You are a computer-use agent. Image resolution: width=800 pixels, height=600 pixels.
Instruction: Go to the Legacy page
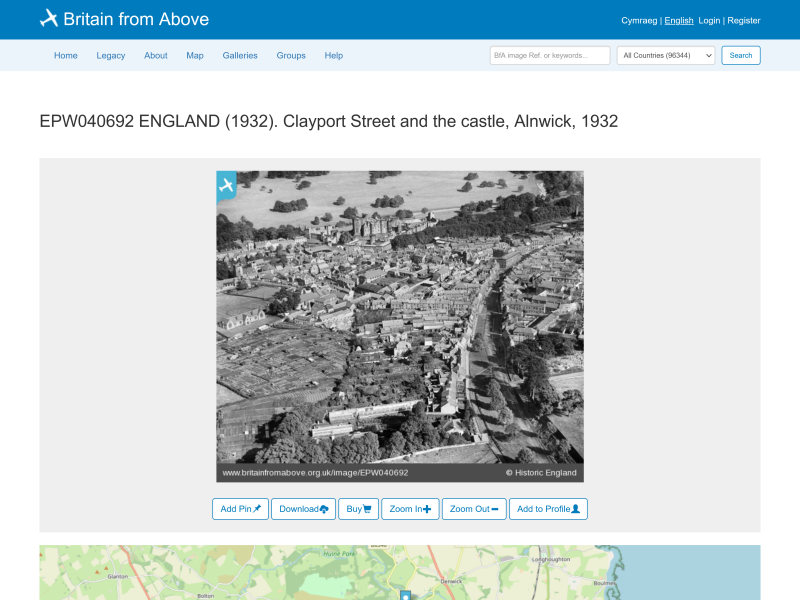click(x=111, y=56)
